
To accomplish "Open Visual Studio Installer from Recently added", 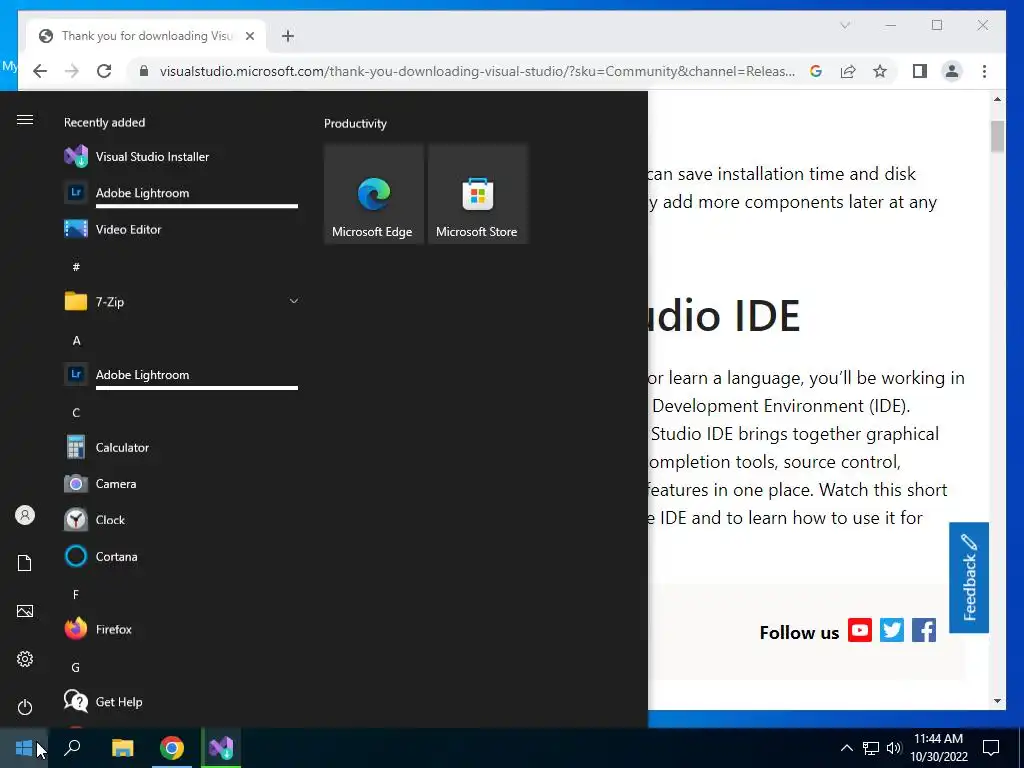I will (x=181, y=157).
